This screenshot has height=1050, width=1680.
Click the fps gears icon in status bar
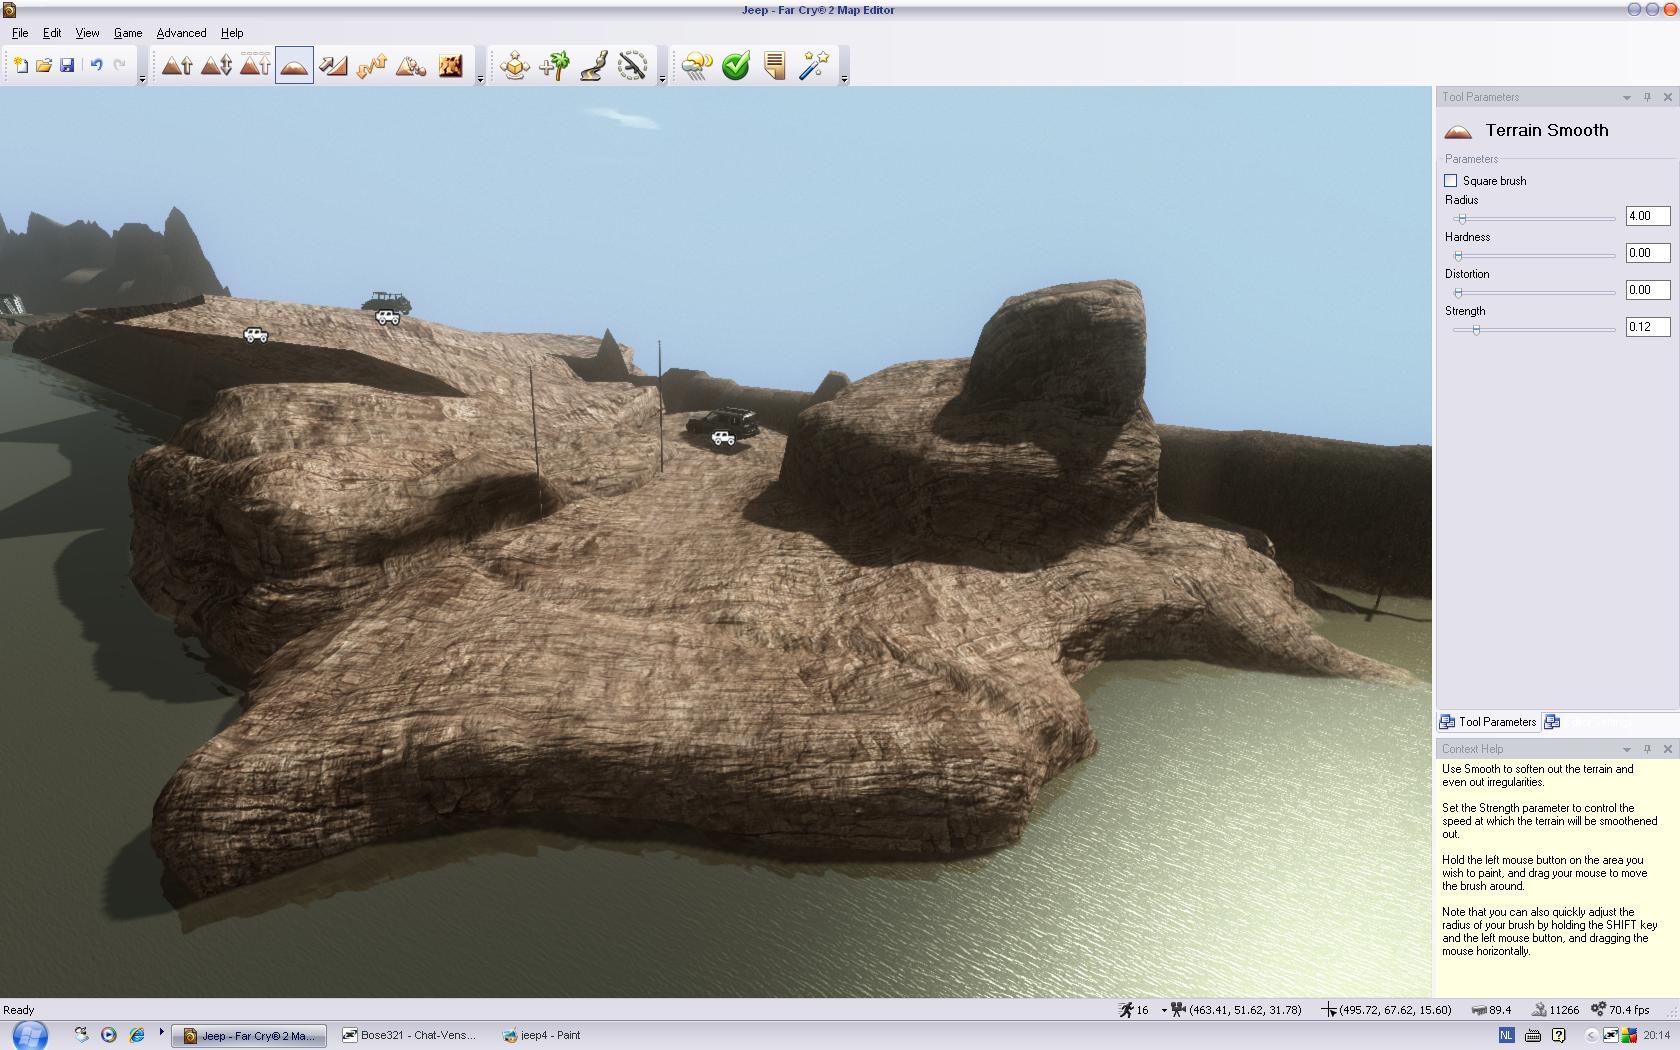1598,1010
